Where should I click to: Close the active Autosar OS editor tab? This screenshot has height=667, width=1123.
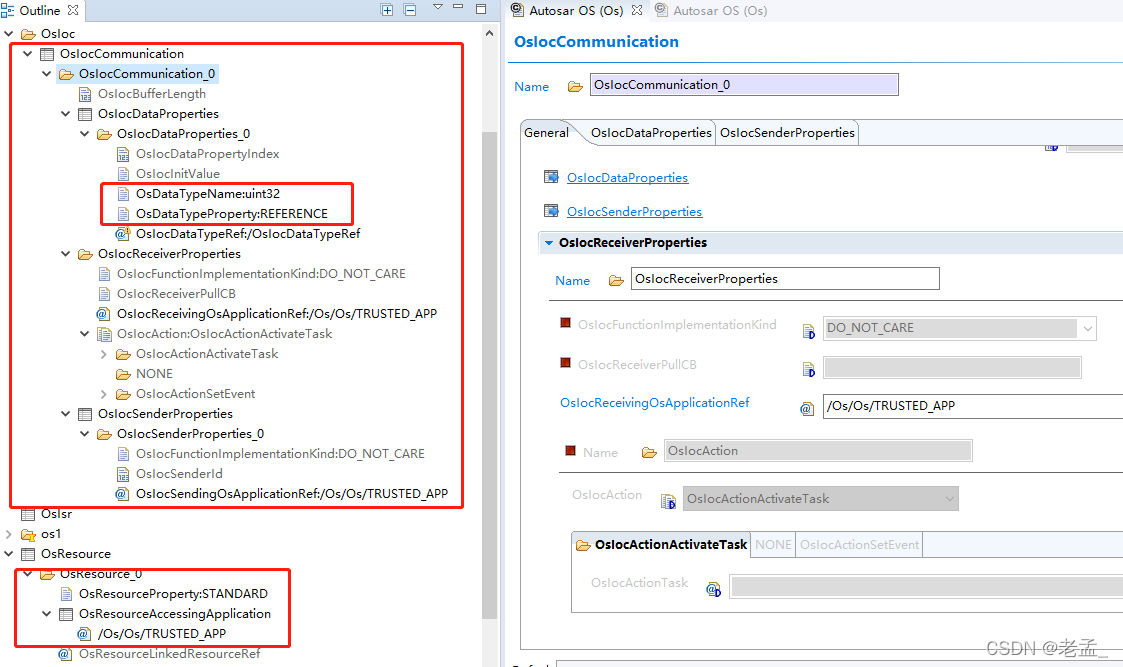[x=637, y=10]
